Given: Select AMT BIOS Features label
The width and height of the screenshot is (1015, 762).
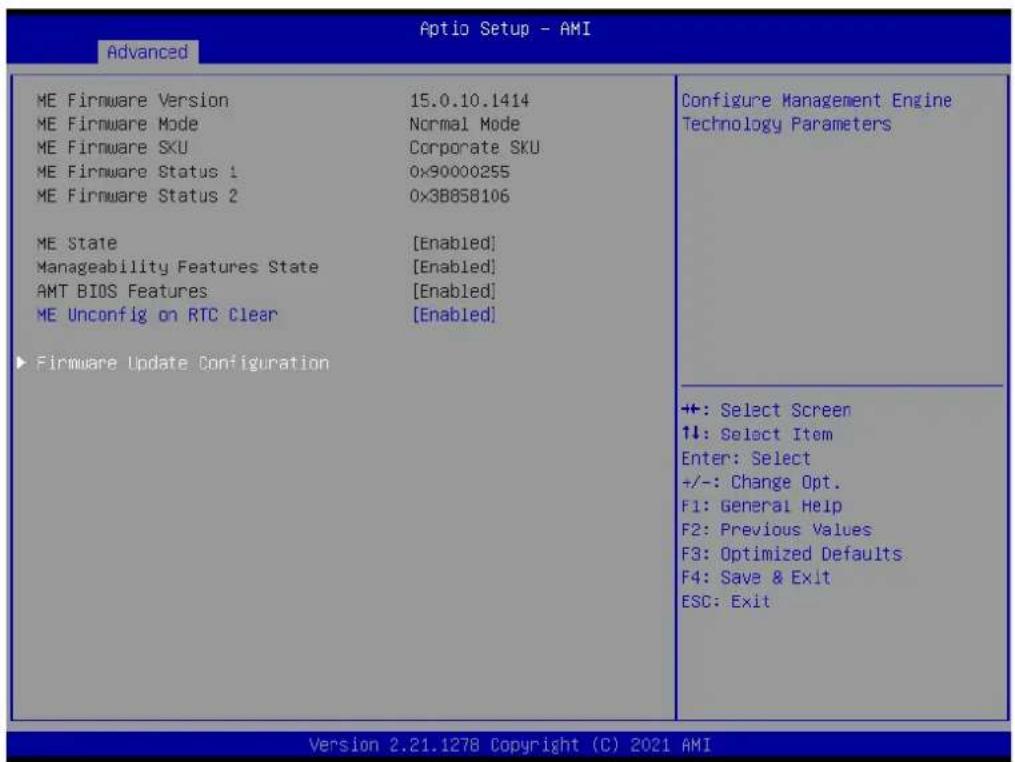Looking at the screenshot, I should 122,291.
